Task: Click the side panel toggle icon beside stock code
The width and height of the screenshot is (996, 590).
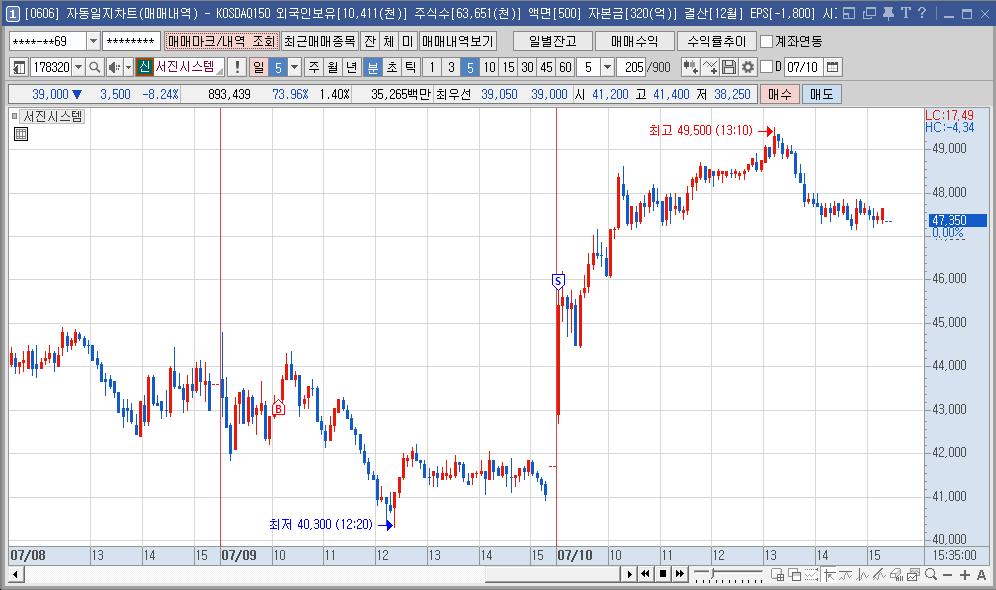Action: pos(19,67)
